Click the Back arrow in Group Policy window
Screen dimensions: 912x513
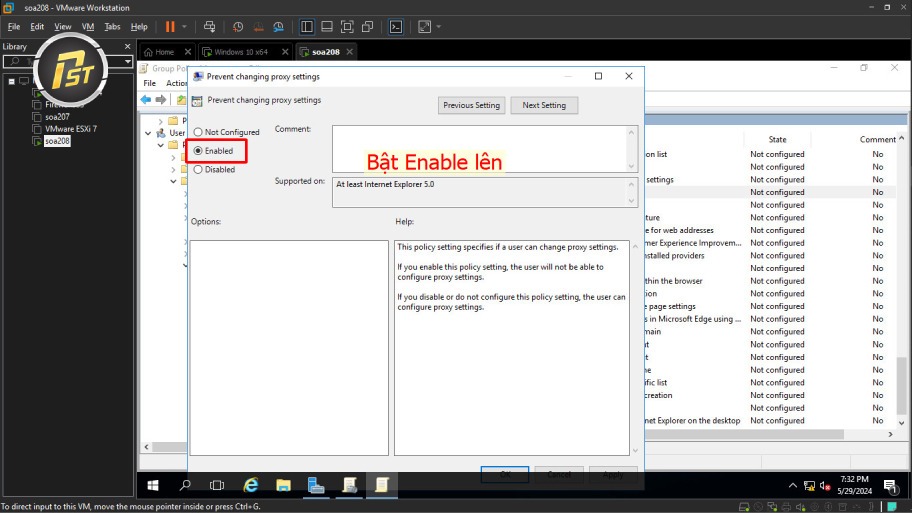pyautogui.click(x=146, y=99)
